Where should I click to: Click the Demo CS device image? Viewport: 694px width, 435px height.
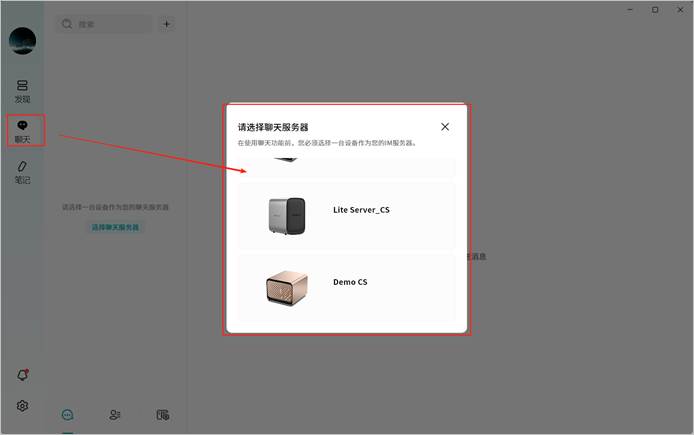(286, 288)
